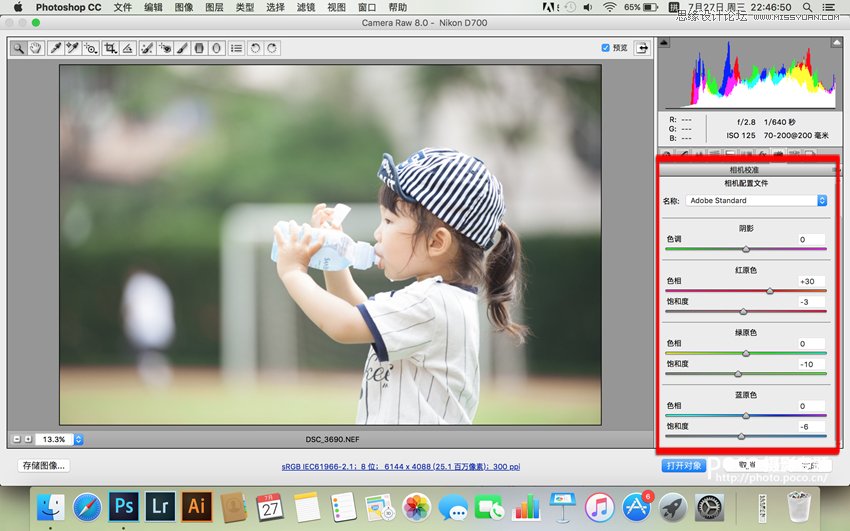Screen dimensions: 850x531
Task: Toggle full screen mode button
Action: point(642,48)
